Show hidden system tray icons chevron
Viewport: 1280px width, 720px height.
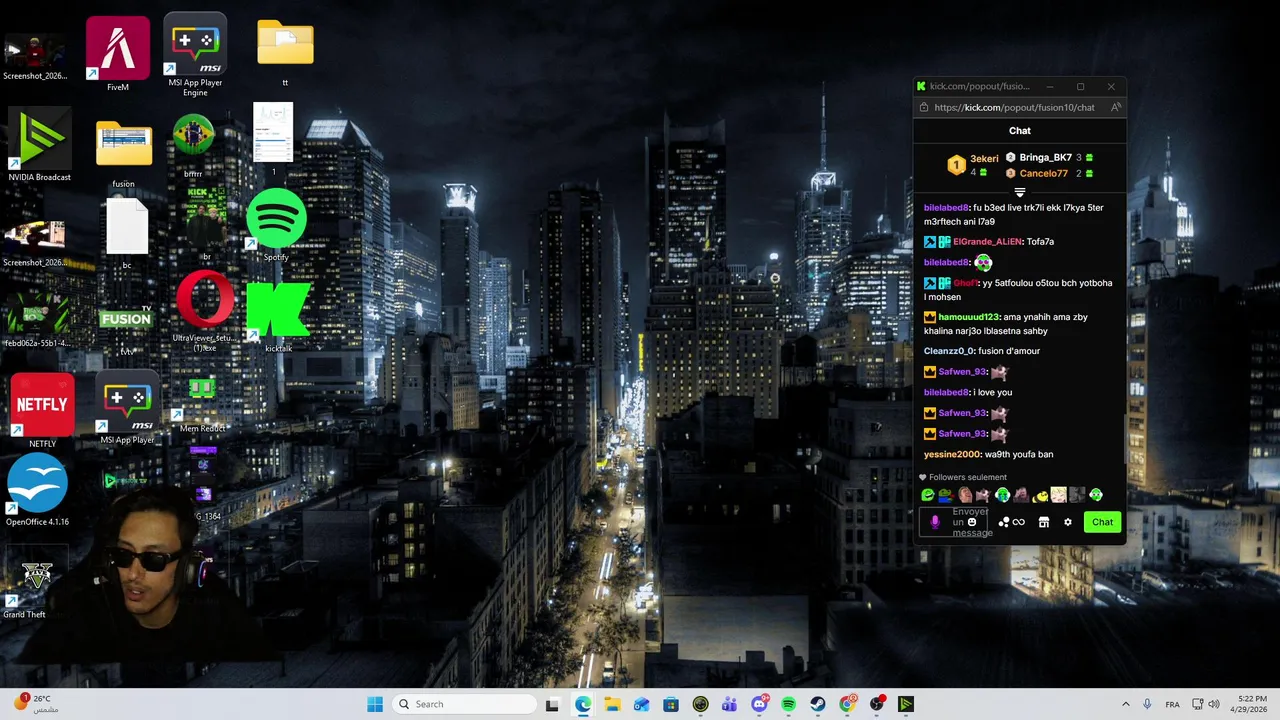pyautogui.click(x=1125, y=704)
